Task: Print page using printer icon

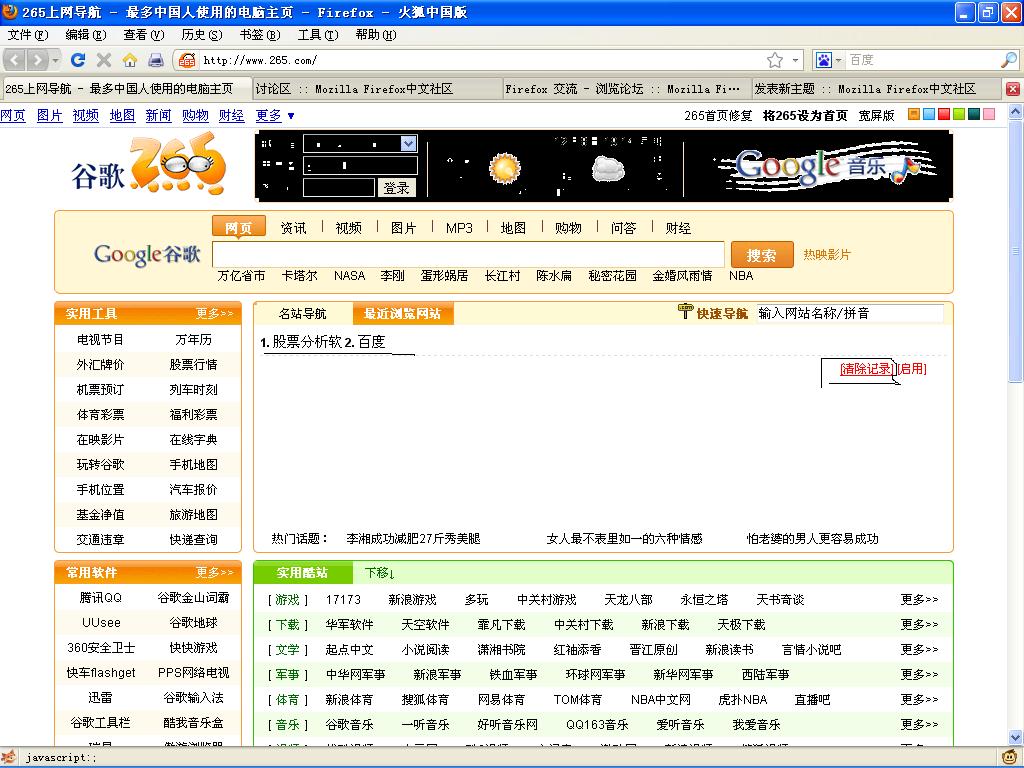Action: click(x=155, y=60)
